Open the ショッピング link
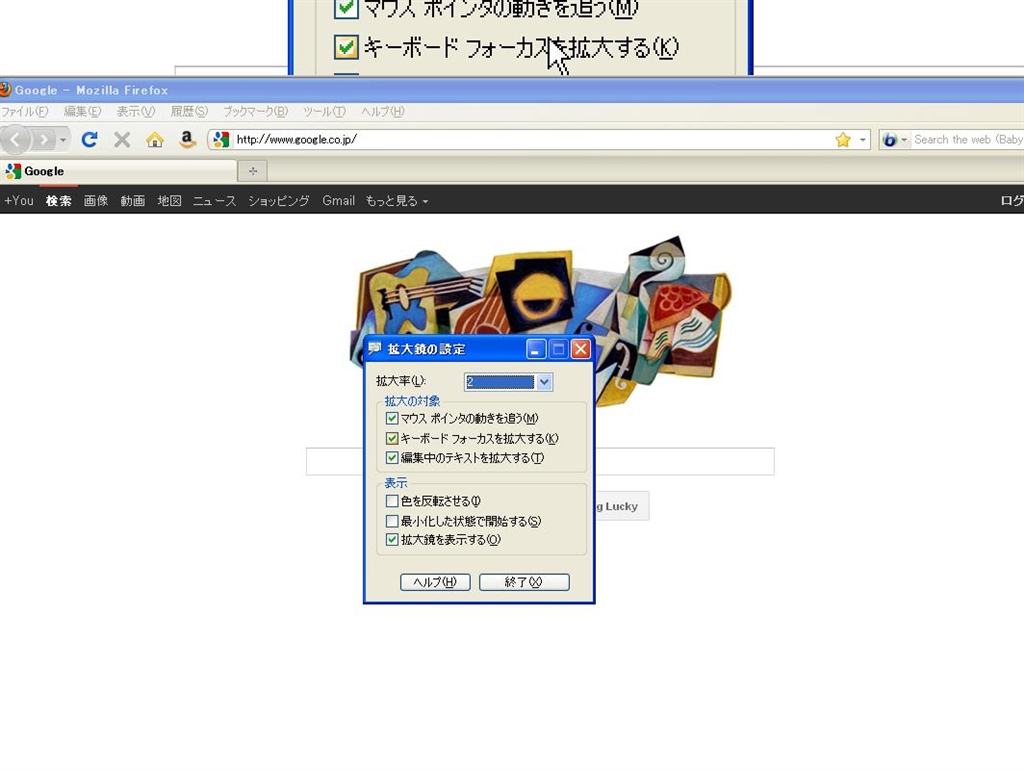 coord(279,201)
